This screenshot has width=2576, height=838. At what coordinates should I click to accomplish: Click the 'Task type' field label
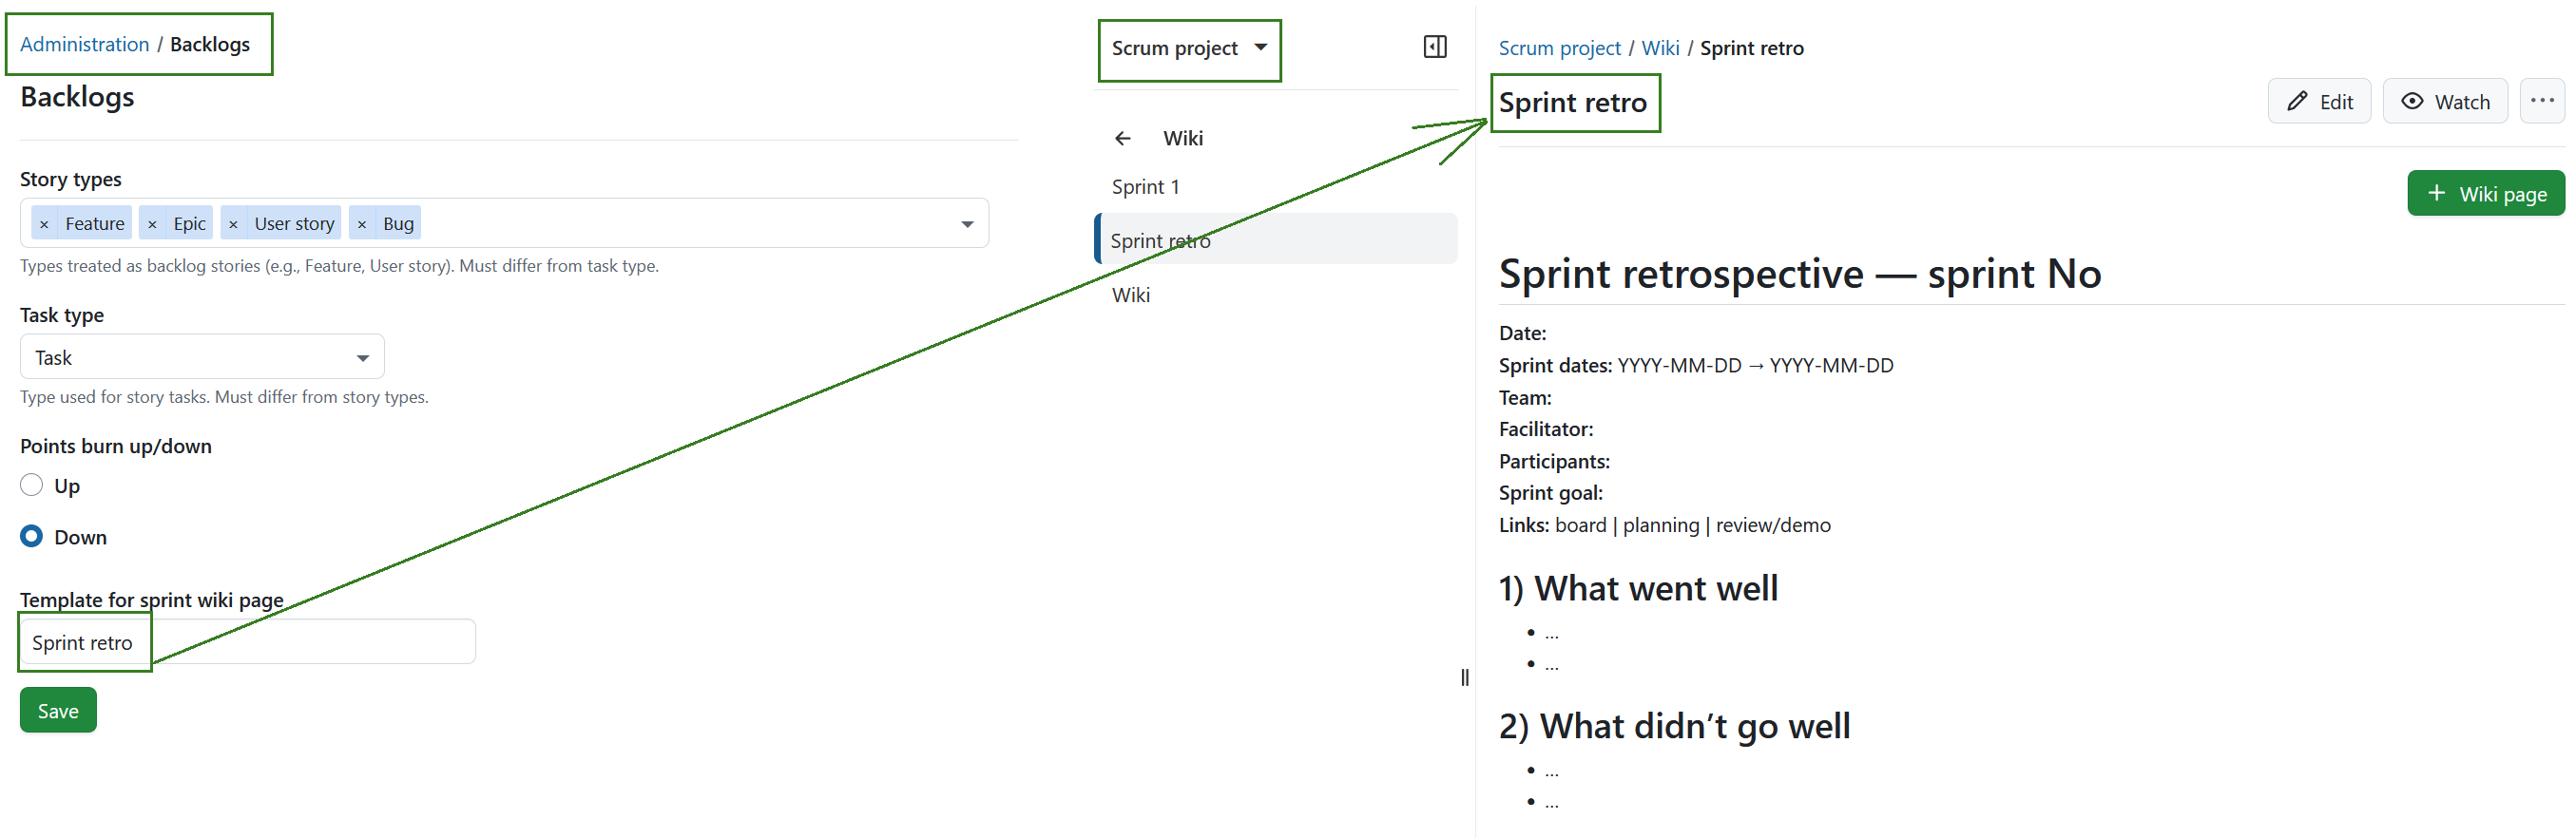[62, 315]
